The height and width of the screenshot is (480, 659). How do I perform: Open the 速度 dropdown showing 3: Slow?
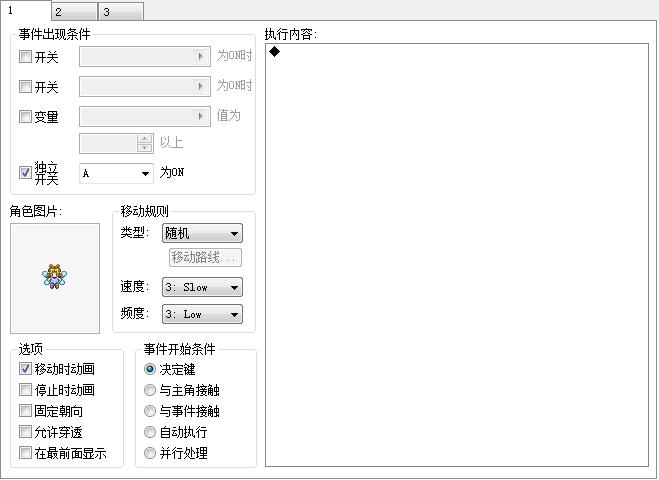[x=202, y=287]
